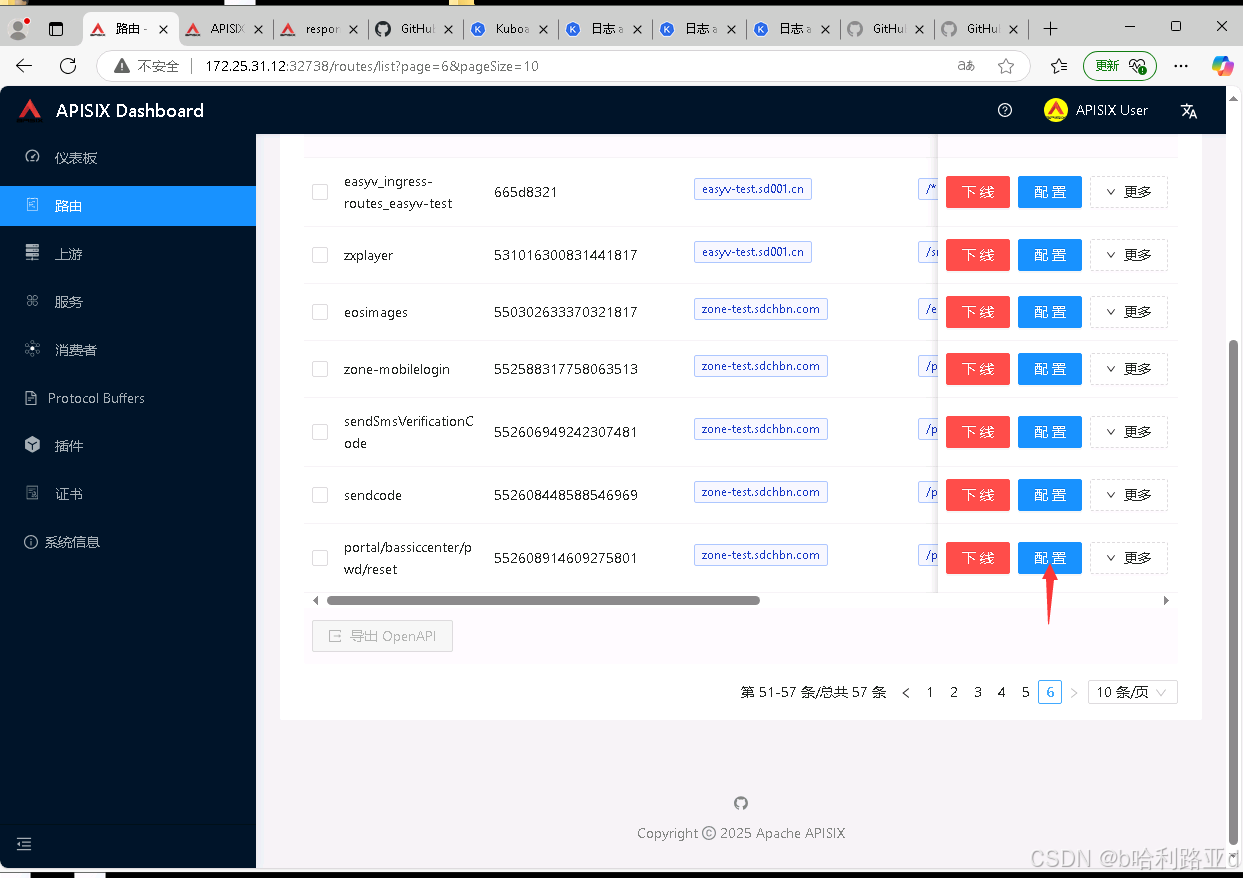Click the browser profile avatar
Viewport: 1243px width, 878px height.
pyautogui.click(x=18, y=29)
